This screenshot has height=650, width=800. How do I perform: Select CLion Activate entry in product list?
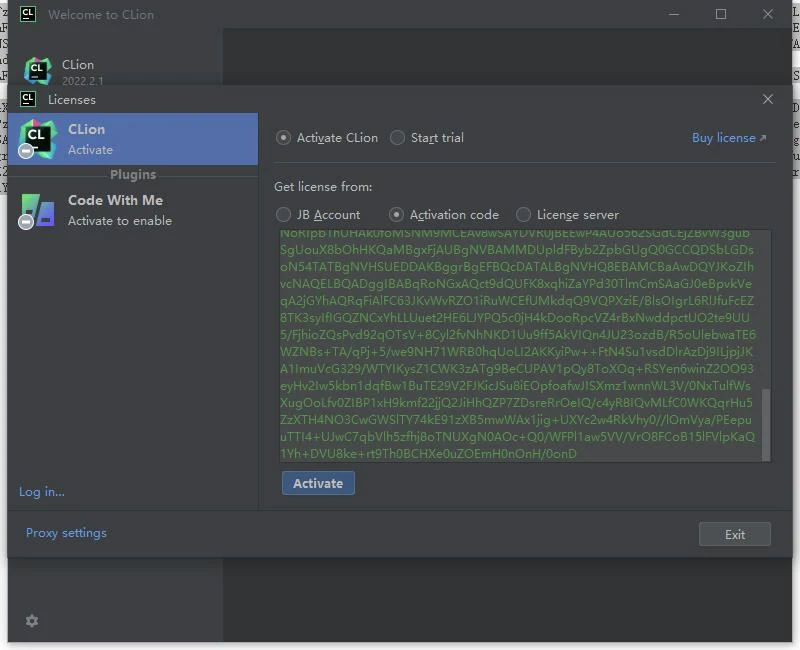(x=133, y=139)
